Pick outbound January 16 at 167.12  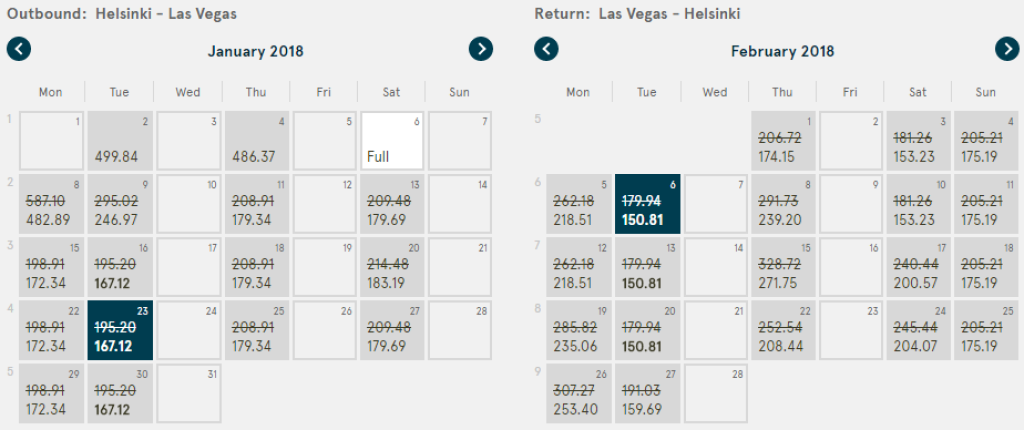click(x=119, y=266)
